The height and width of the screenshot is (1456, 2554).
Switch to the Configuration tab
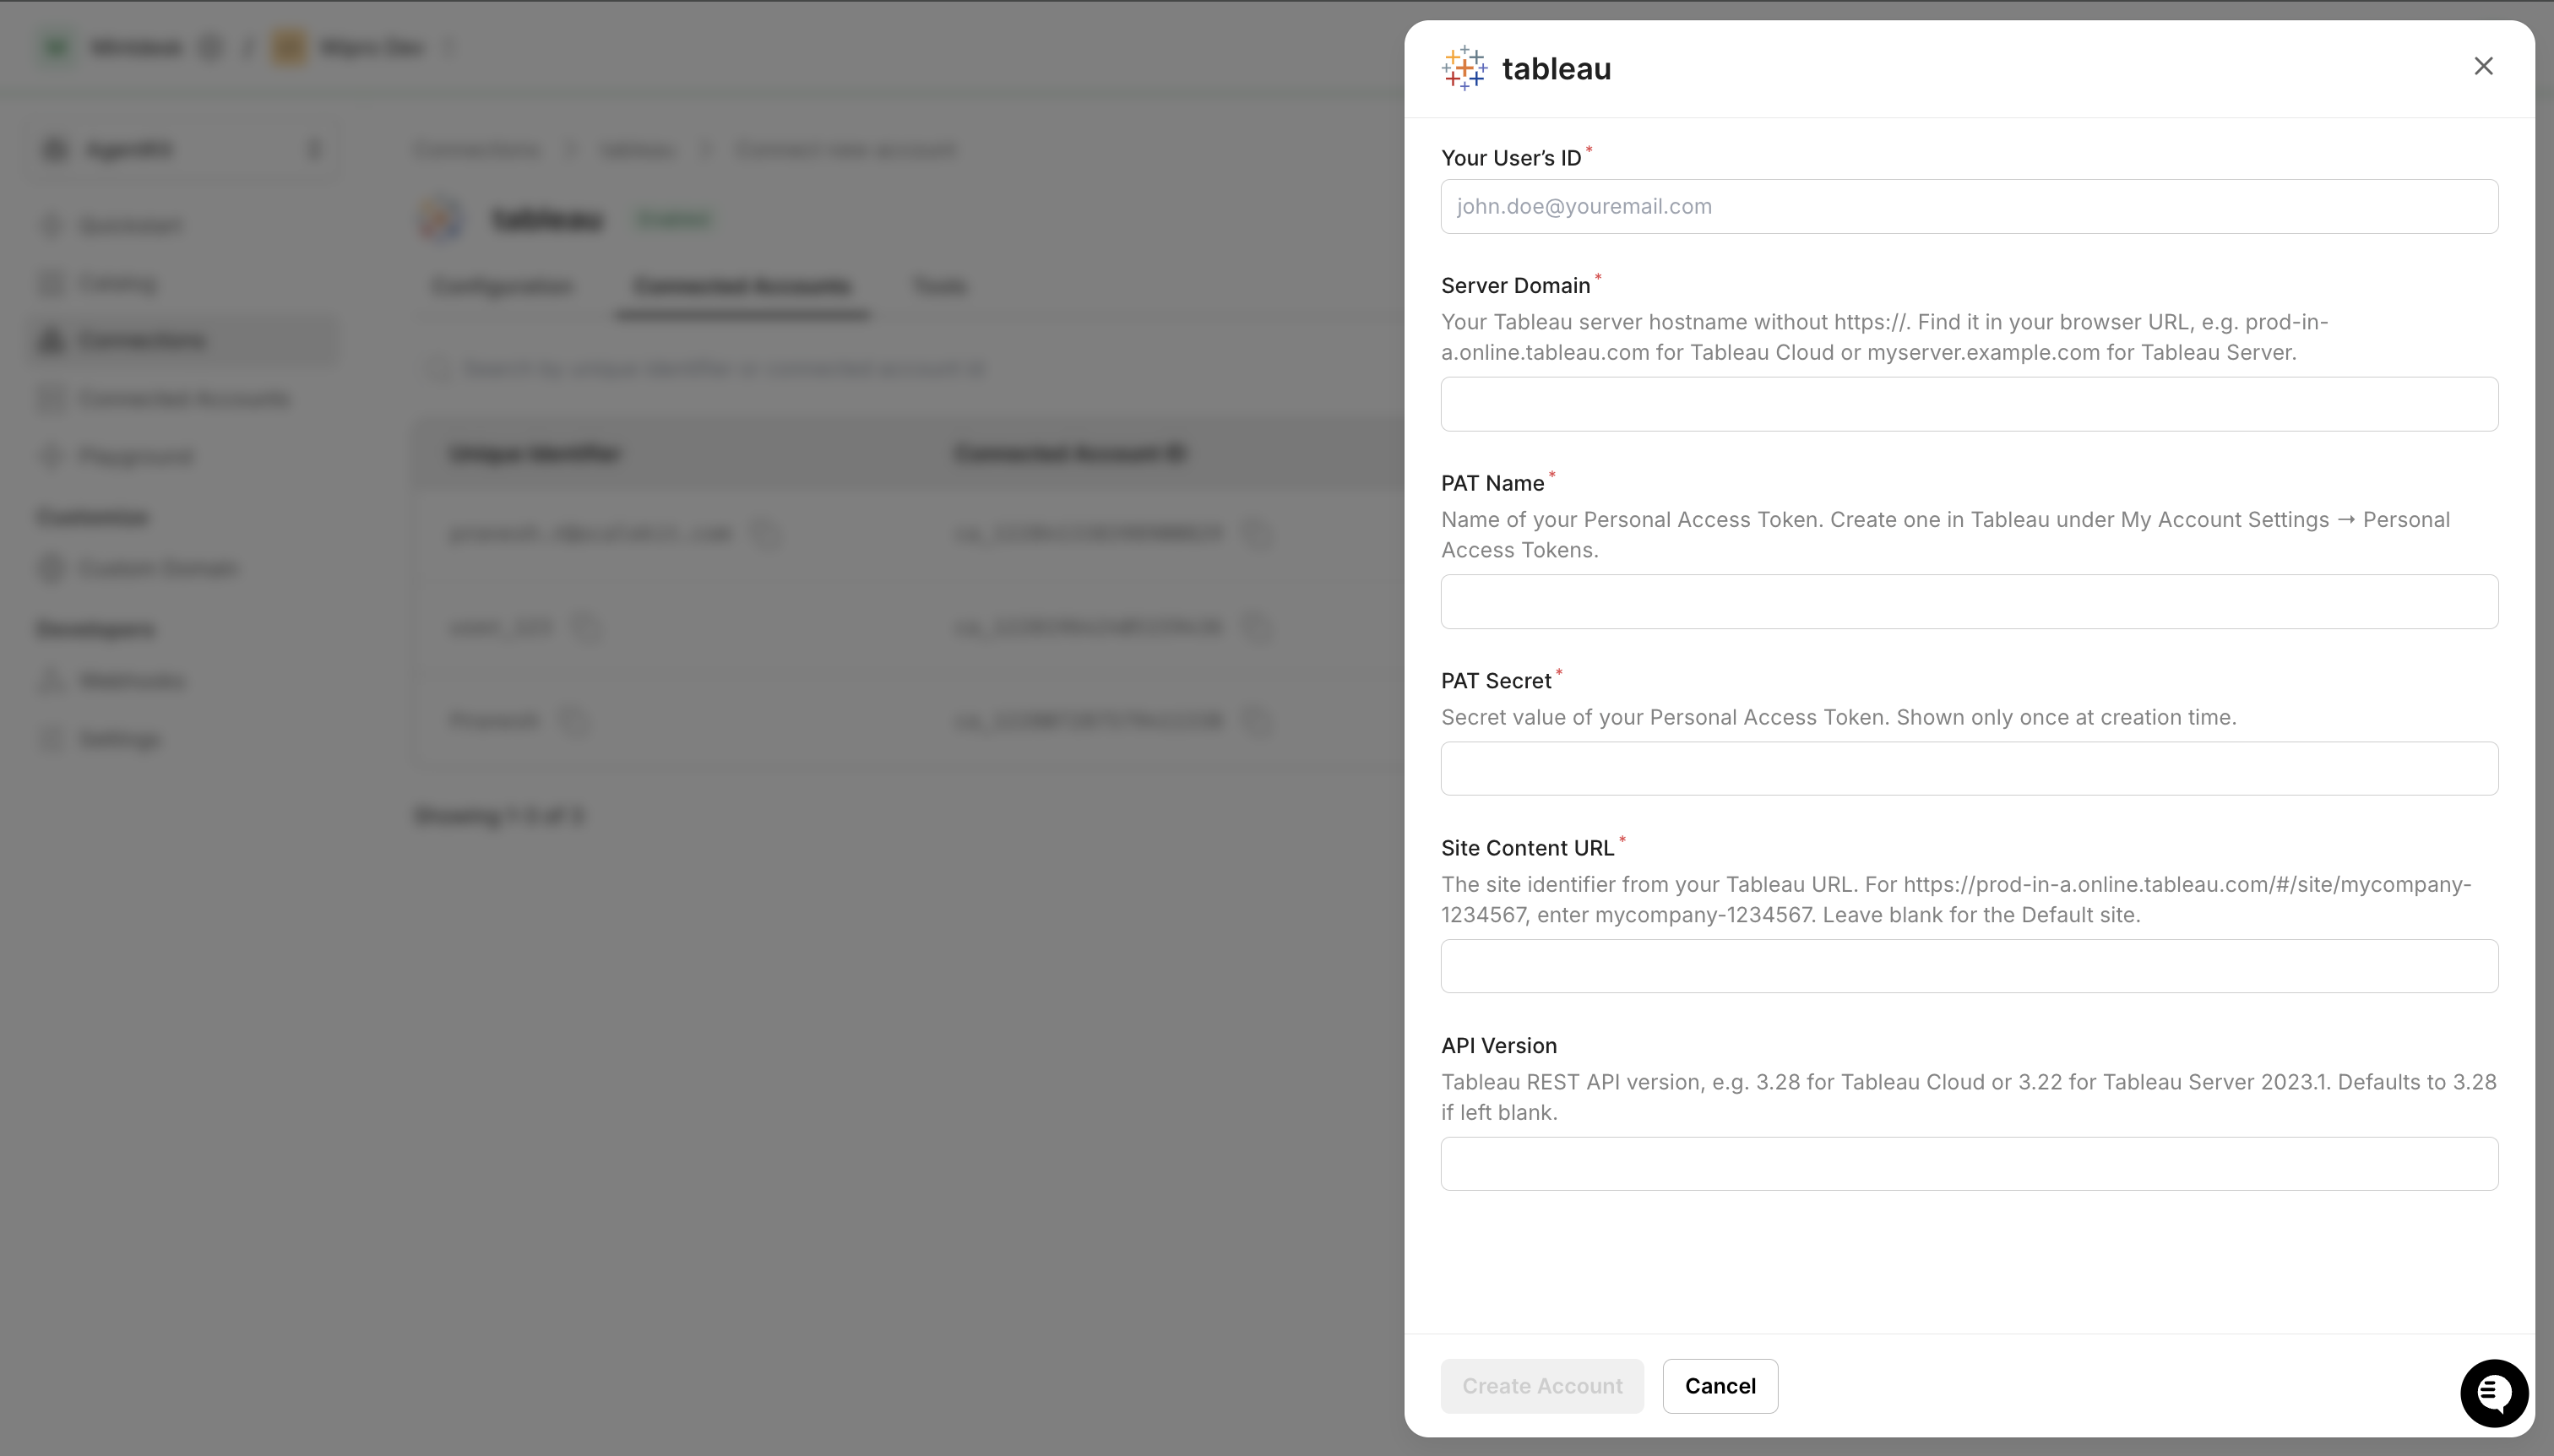click(x=502, y=287)
